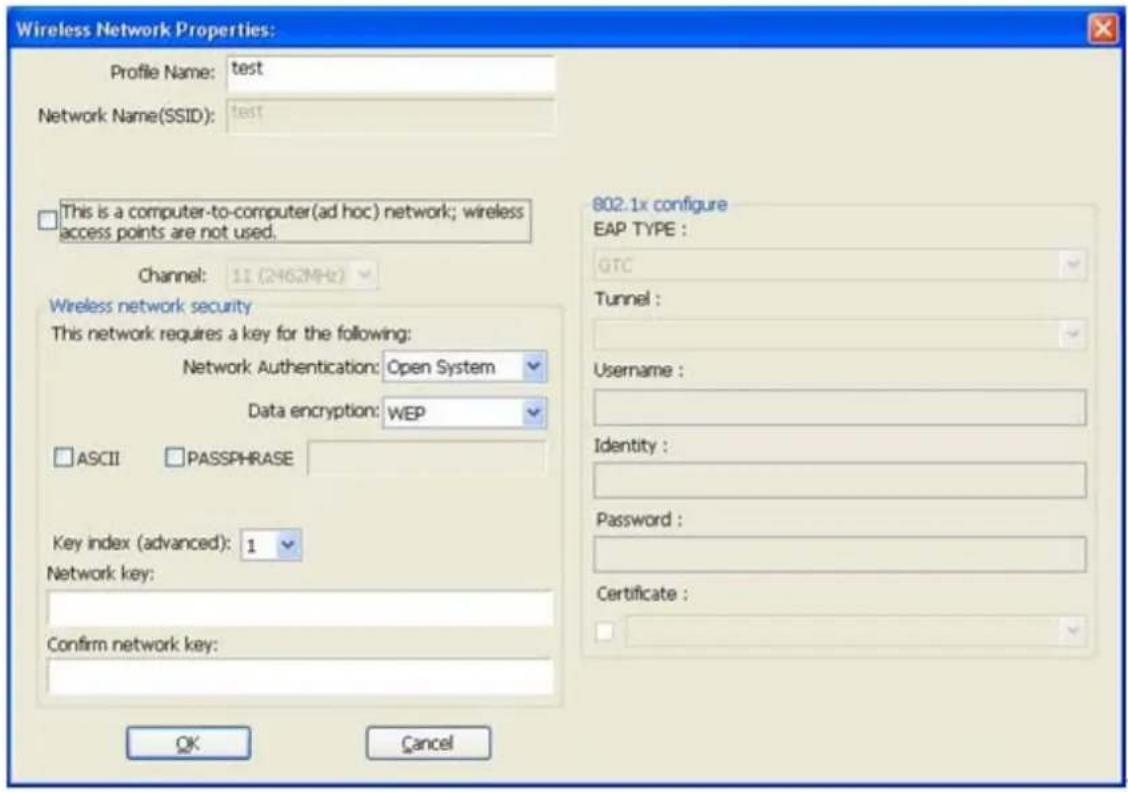Click the Cancel button
The width and height of the screenshot is (1128, 792).
[428, 743]
